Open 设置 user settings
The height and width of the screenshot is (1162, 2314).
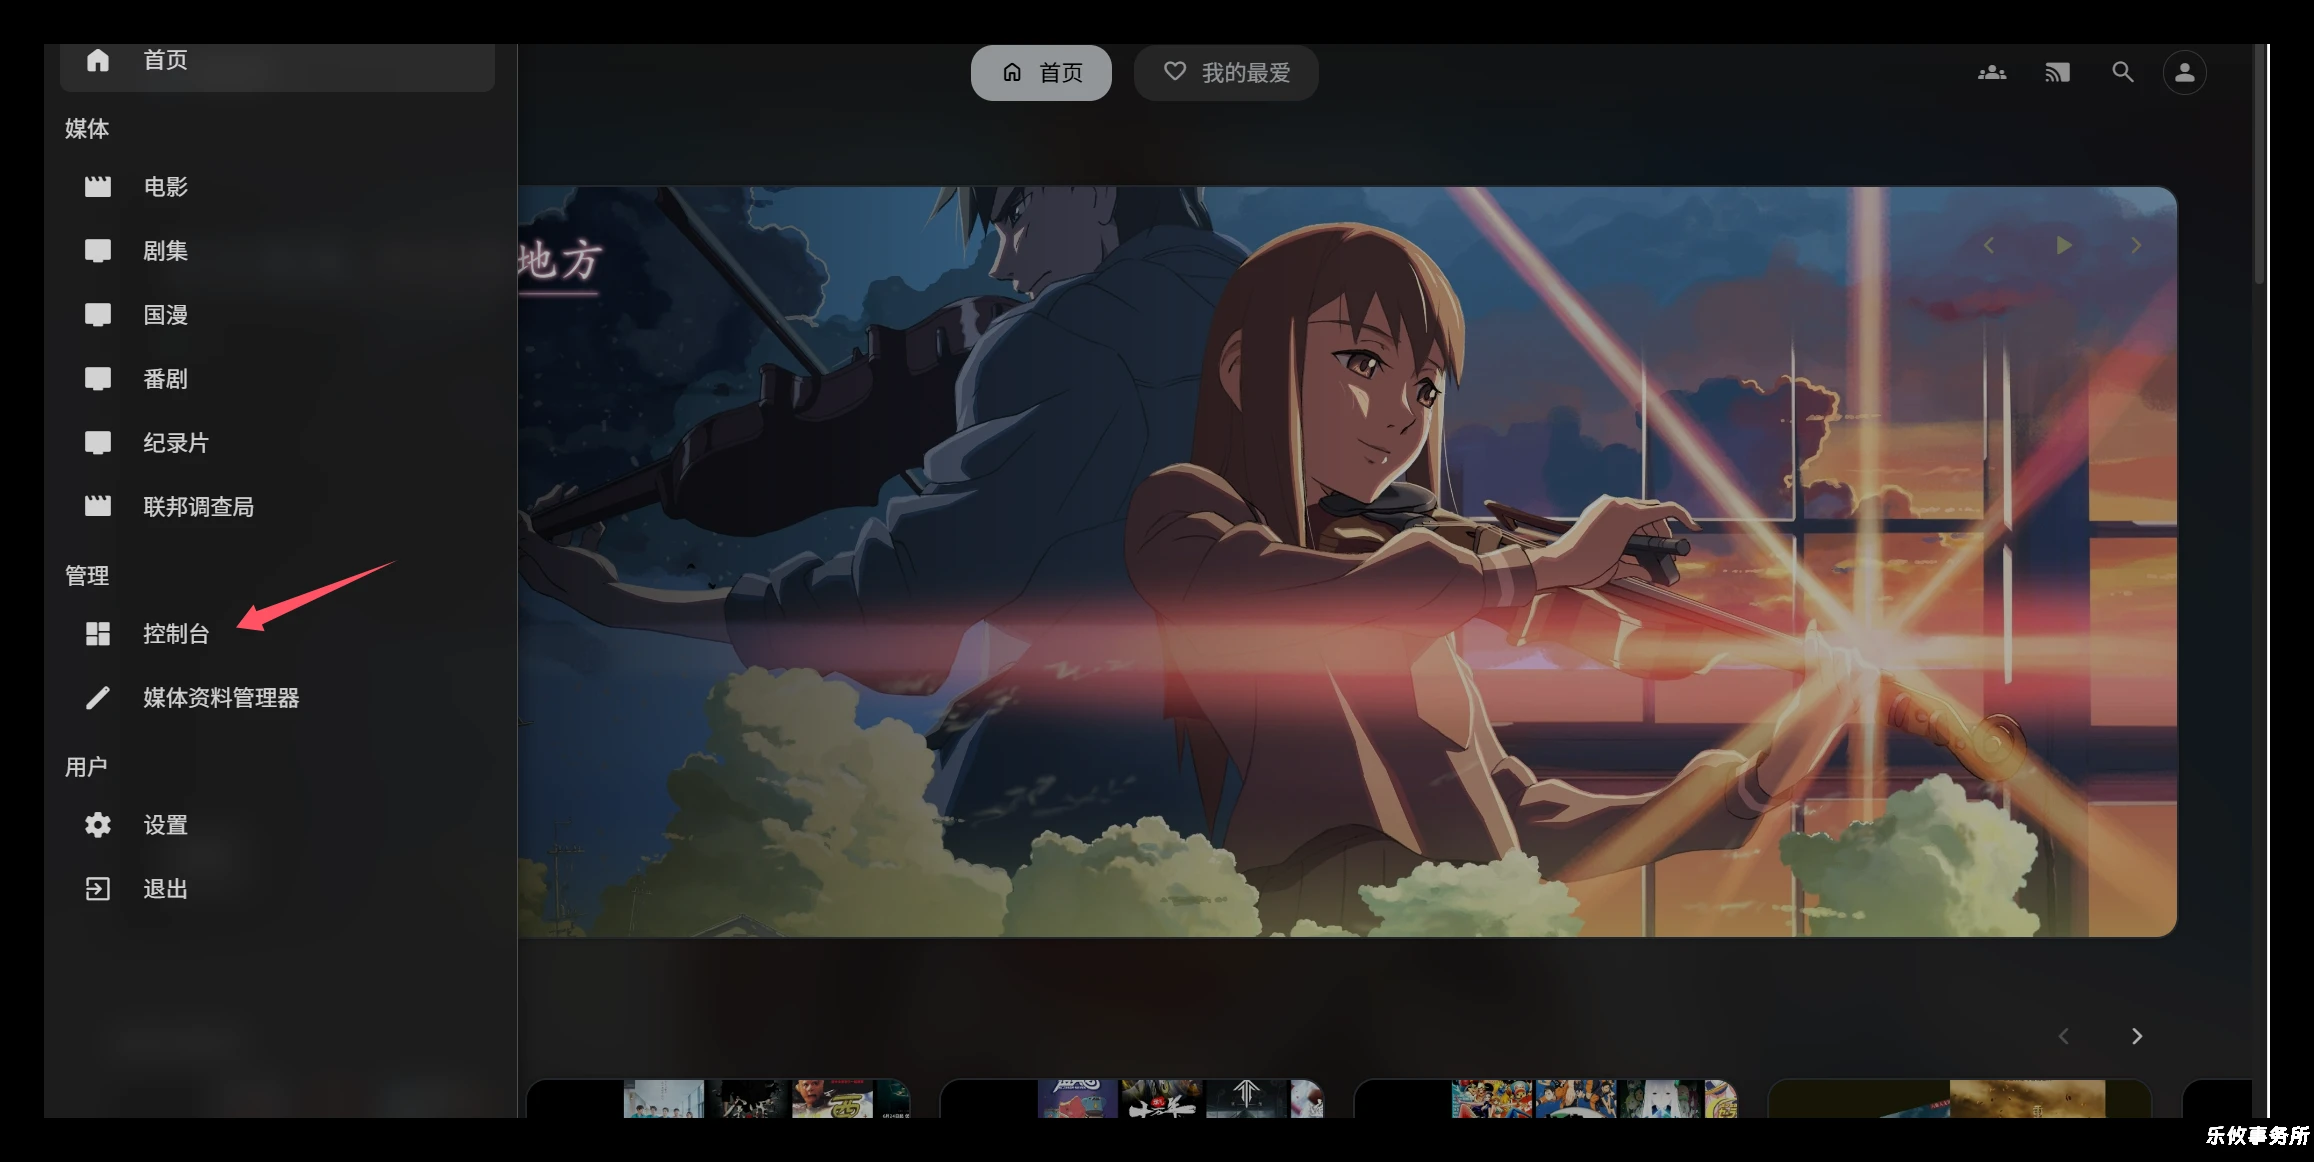[277, 825]
